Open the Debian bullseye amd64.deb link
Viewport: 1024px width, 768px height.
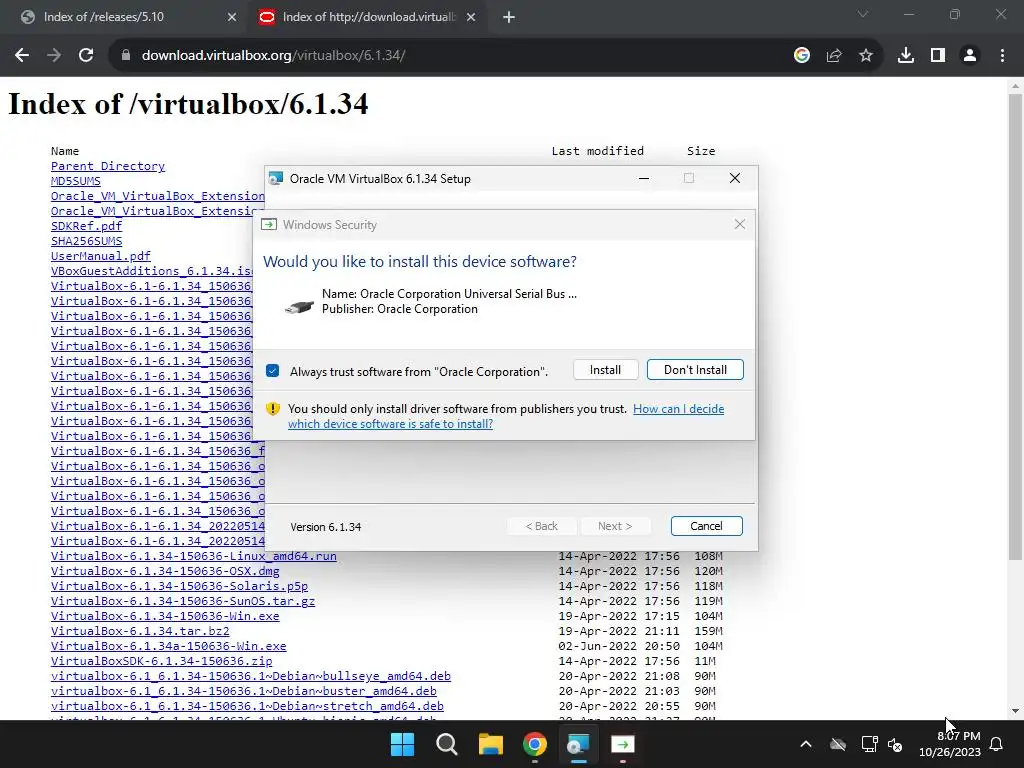click(251, 677)
